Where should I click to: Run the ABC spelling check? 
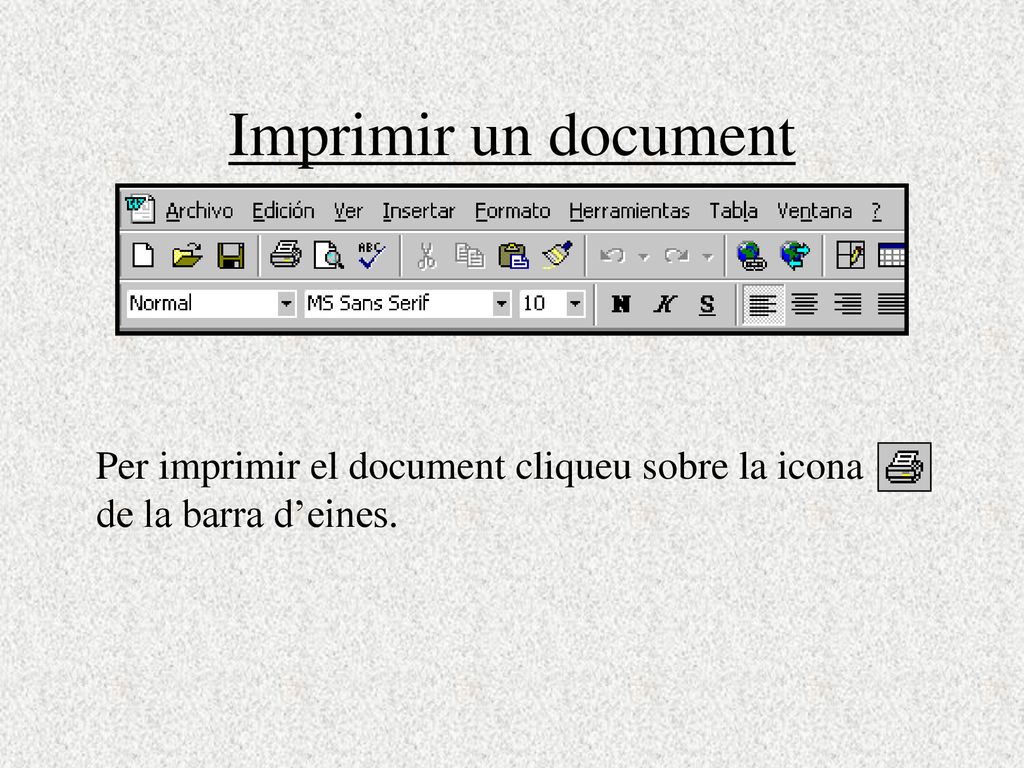tap(371, 255)
